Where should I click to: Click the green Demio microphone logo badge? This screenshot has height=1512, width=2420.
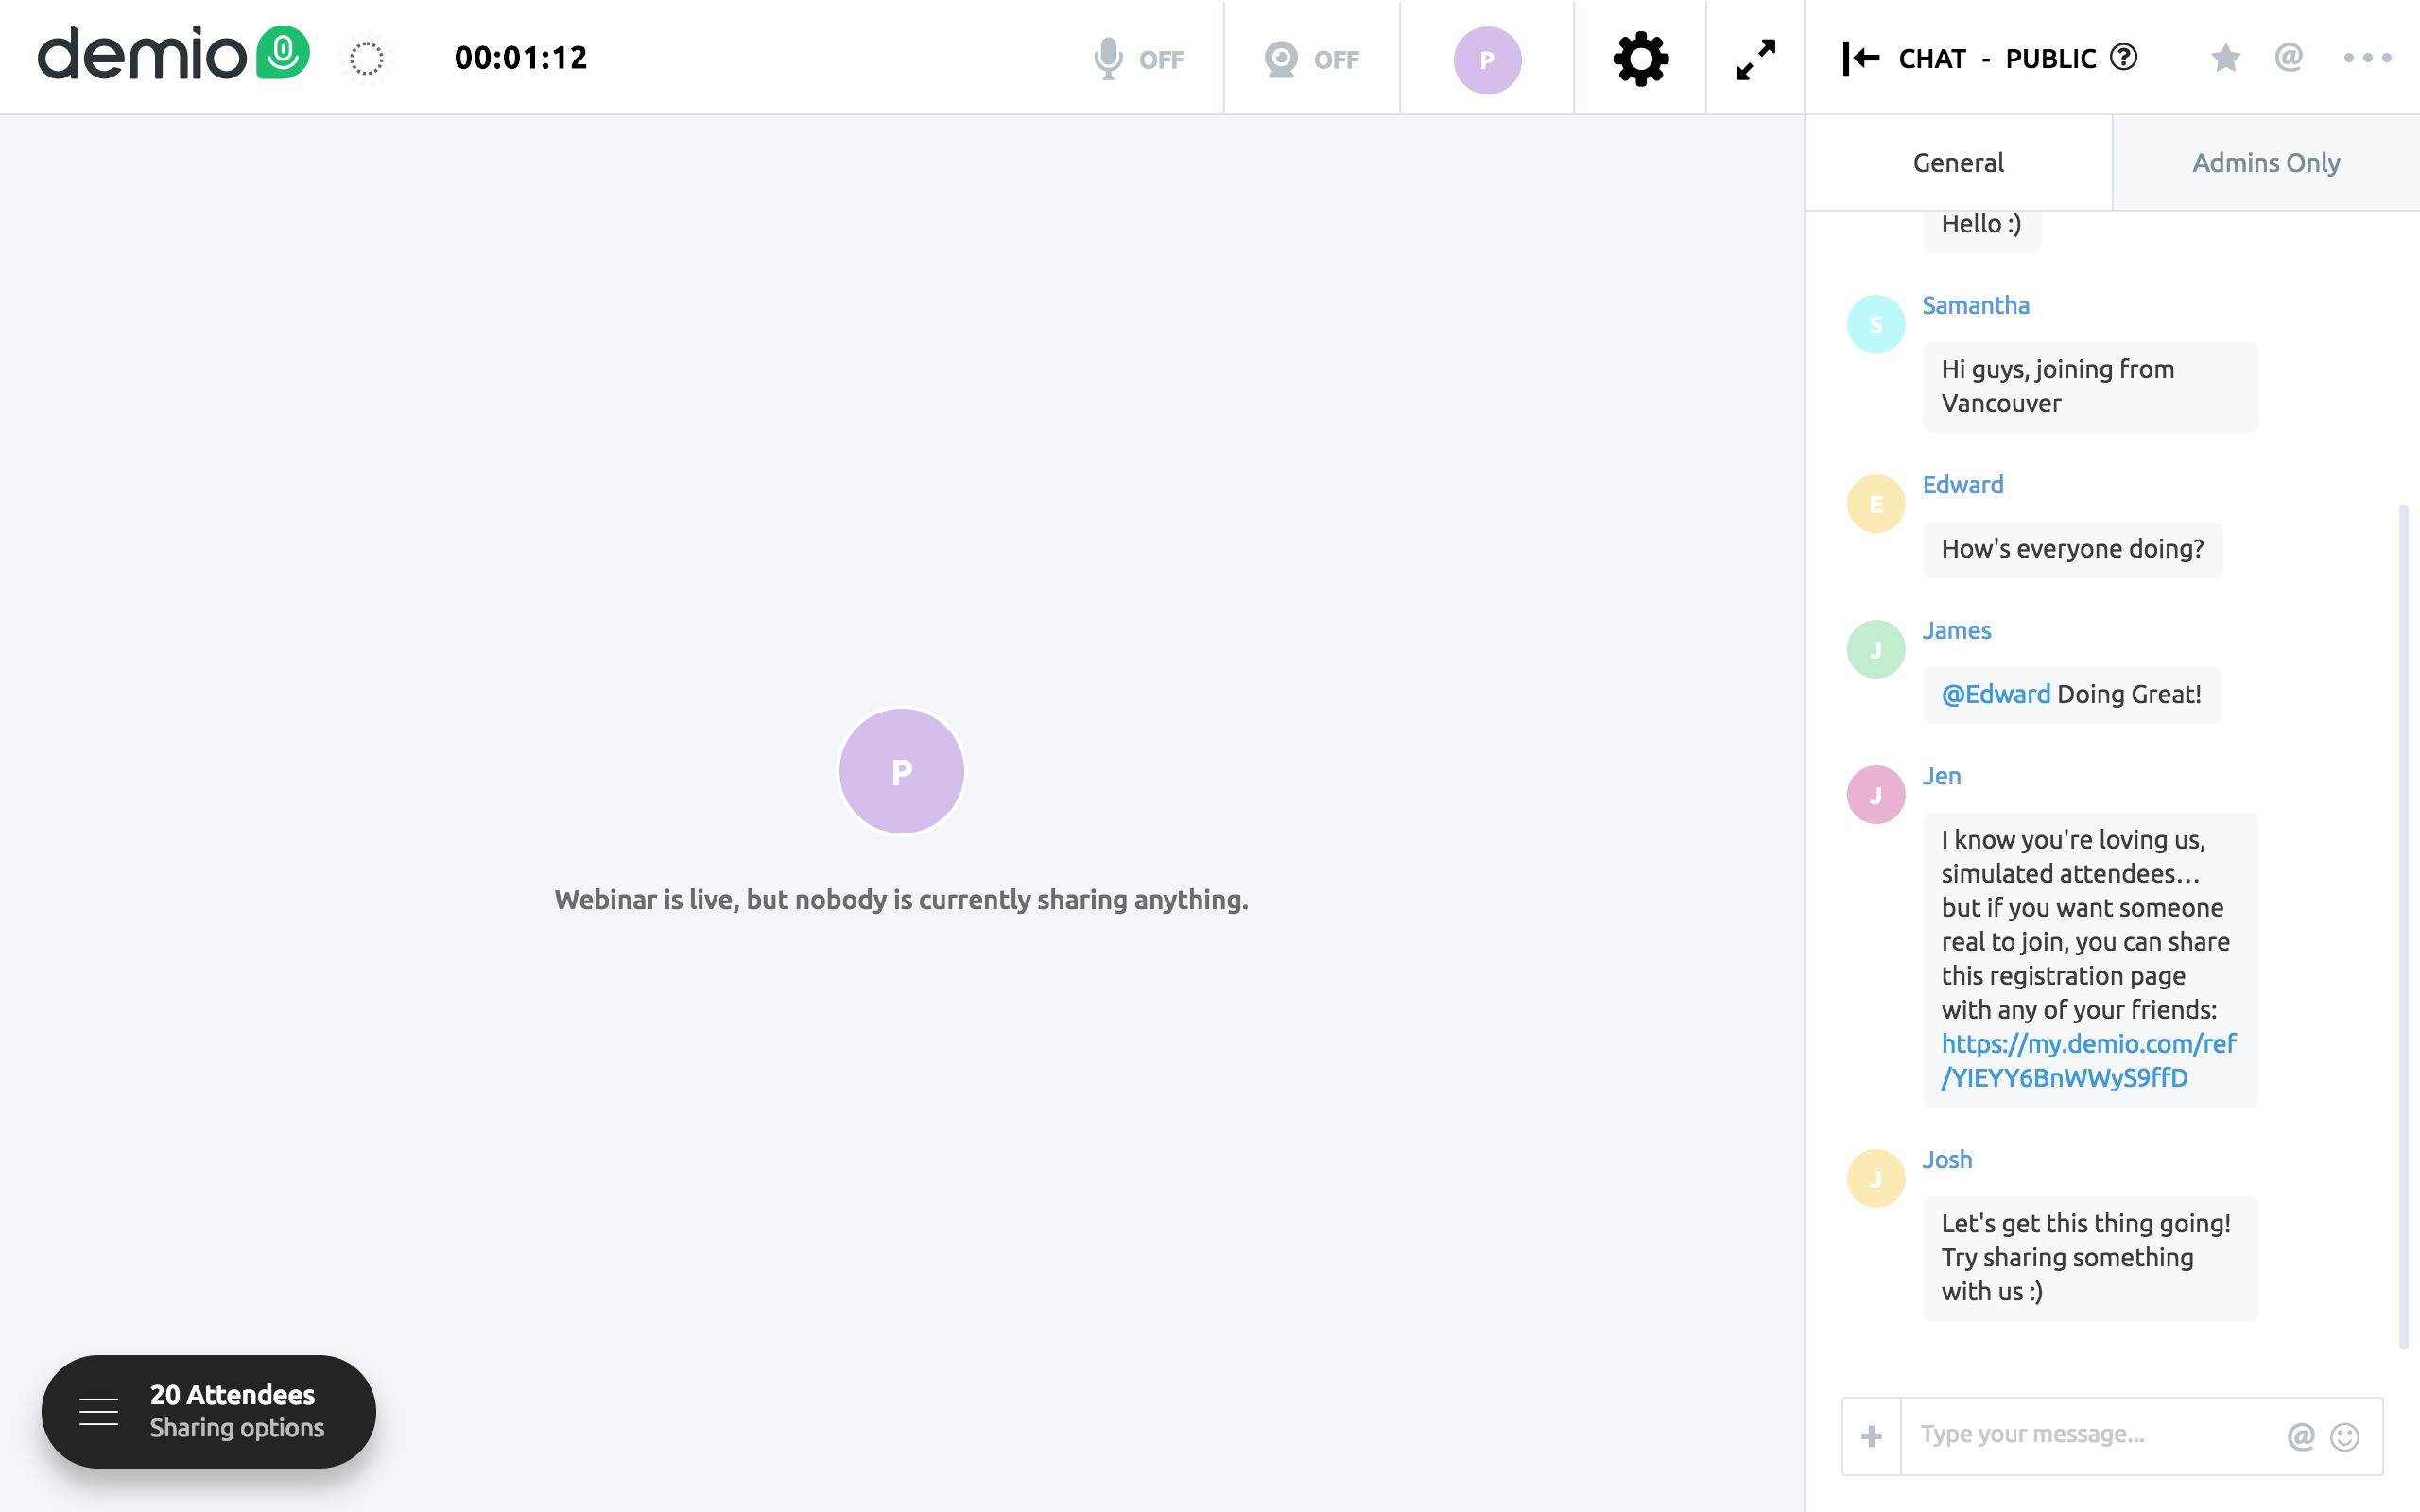pyautogui.click(x=283, y=52)
